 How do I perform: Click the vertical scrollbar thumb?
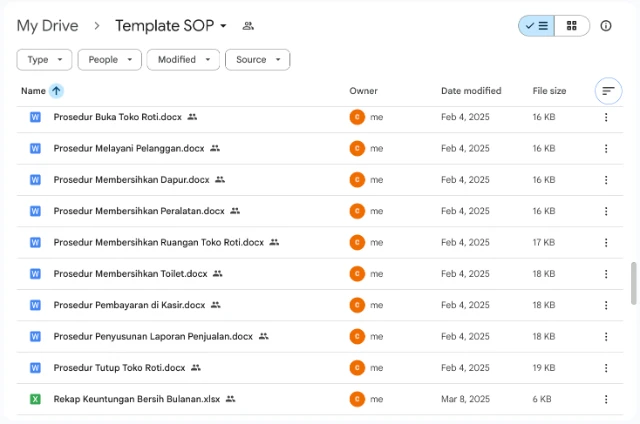click(633, 283)
